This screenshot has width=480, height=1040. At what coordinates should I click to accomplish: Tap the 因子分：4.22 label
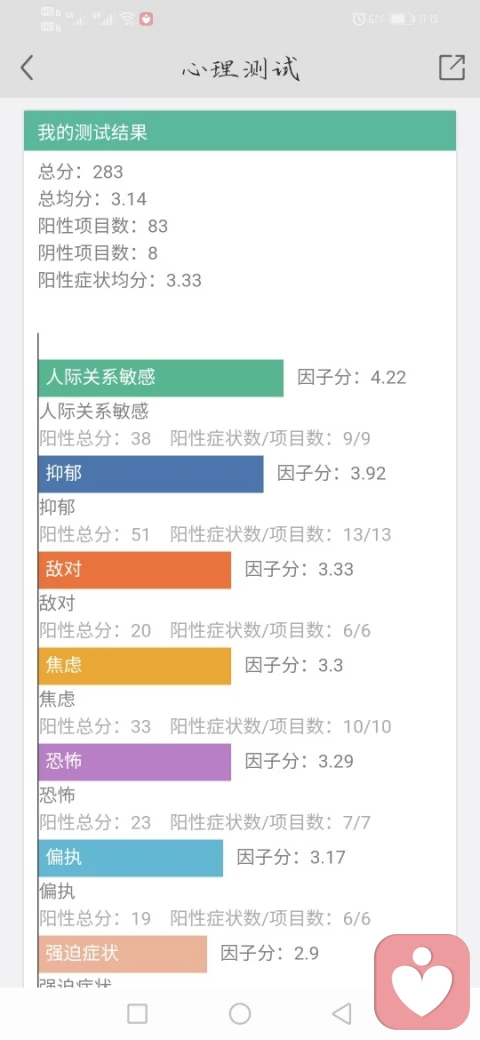[x=351, y=377]
